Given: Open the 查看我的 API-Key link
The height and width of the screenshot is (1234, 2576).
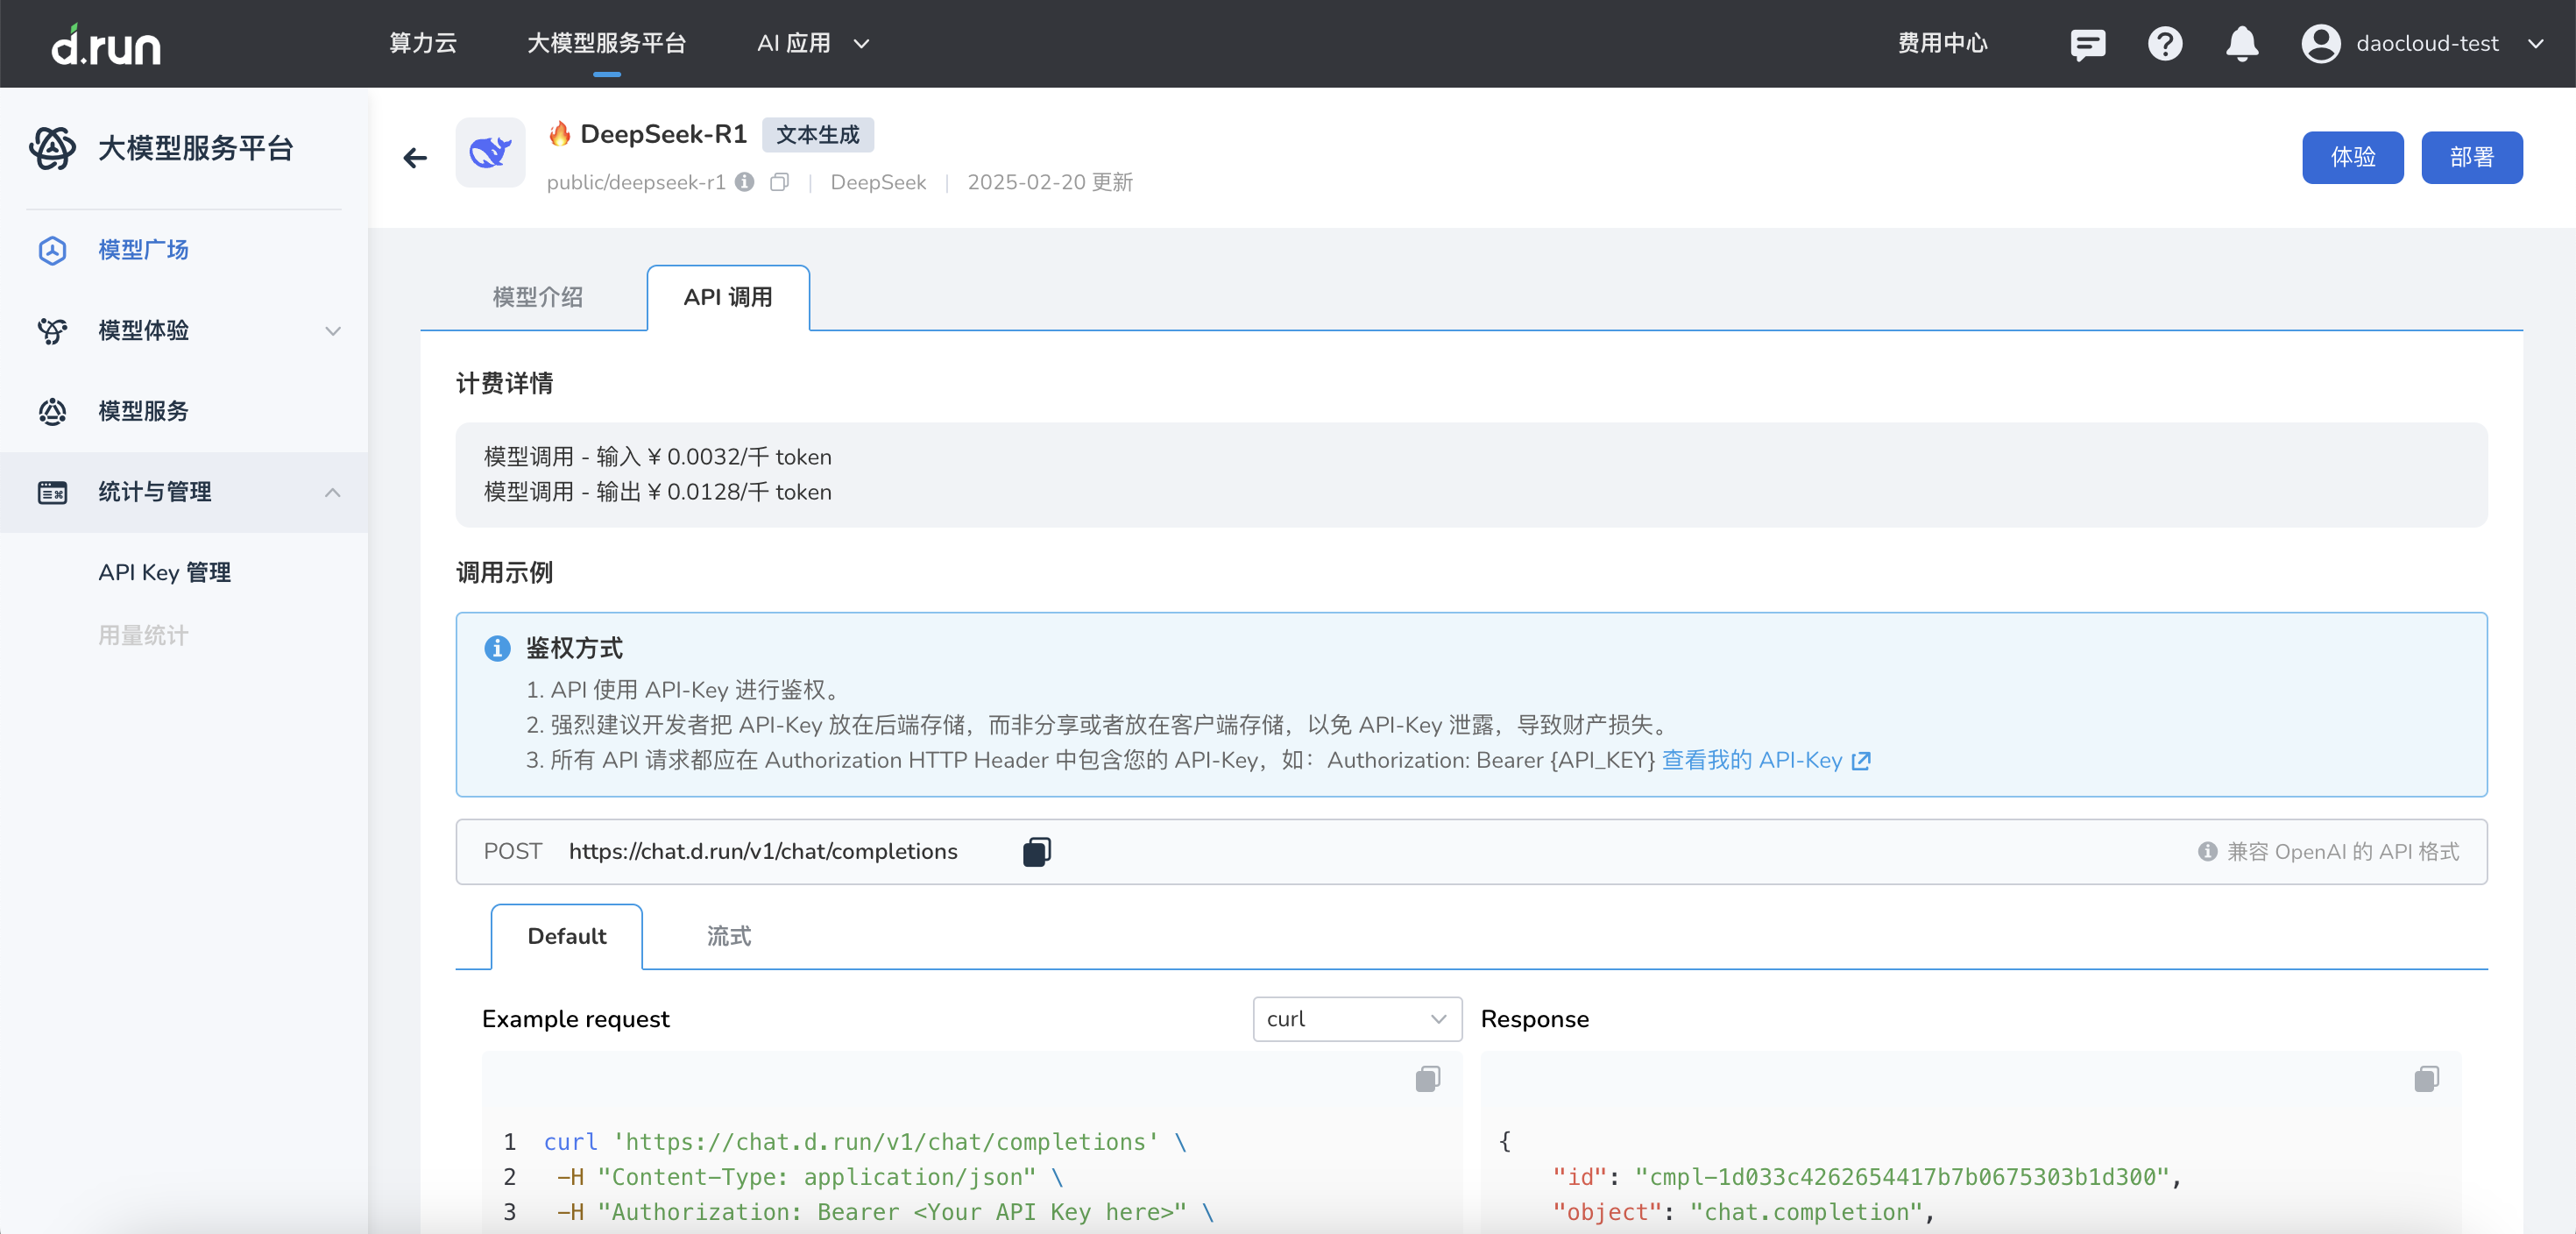Looking at the screenshot, I should click(x=1752, y=761).
